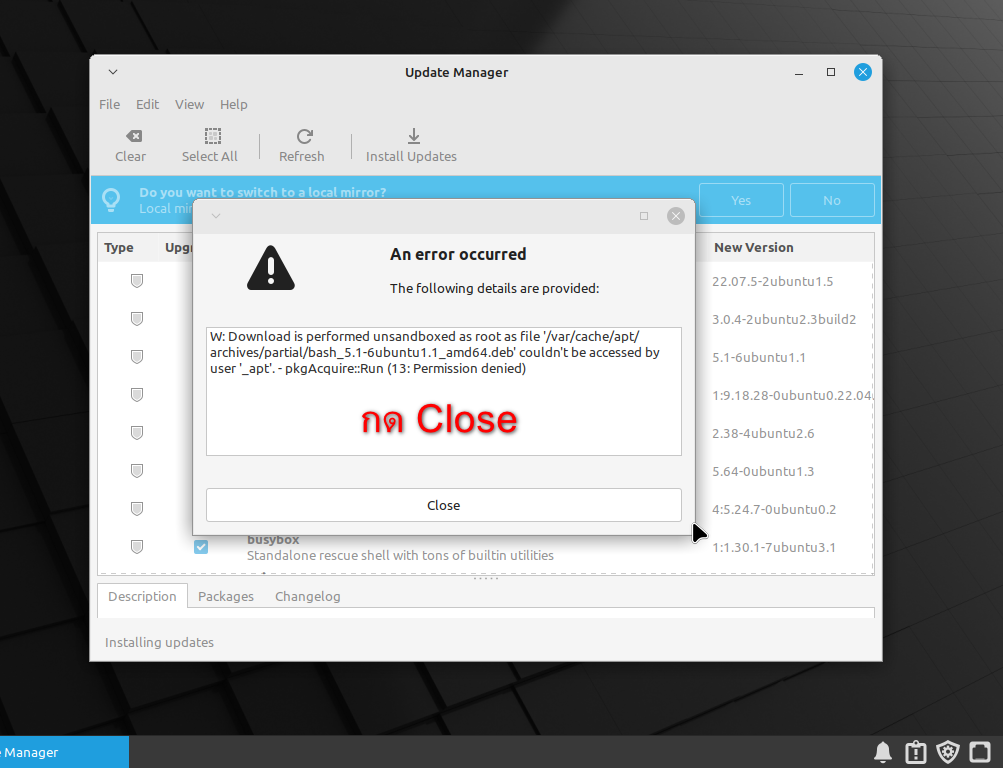Open the Help menu
Image resolution: width=1003 pixels, height=768 pixels.
[x=233, y=104]
